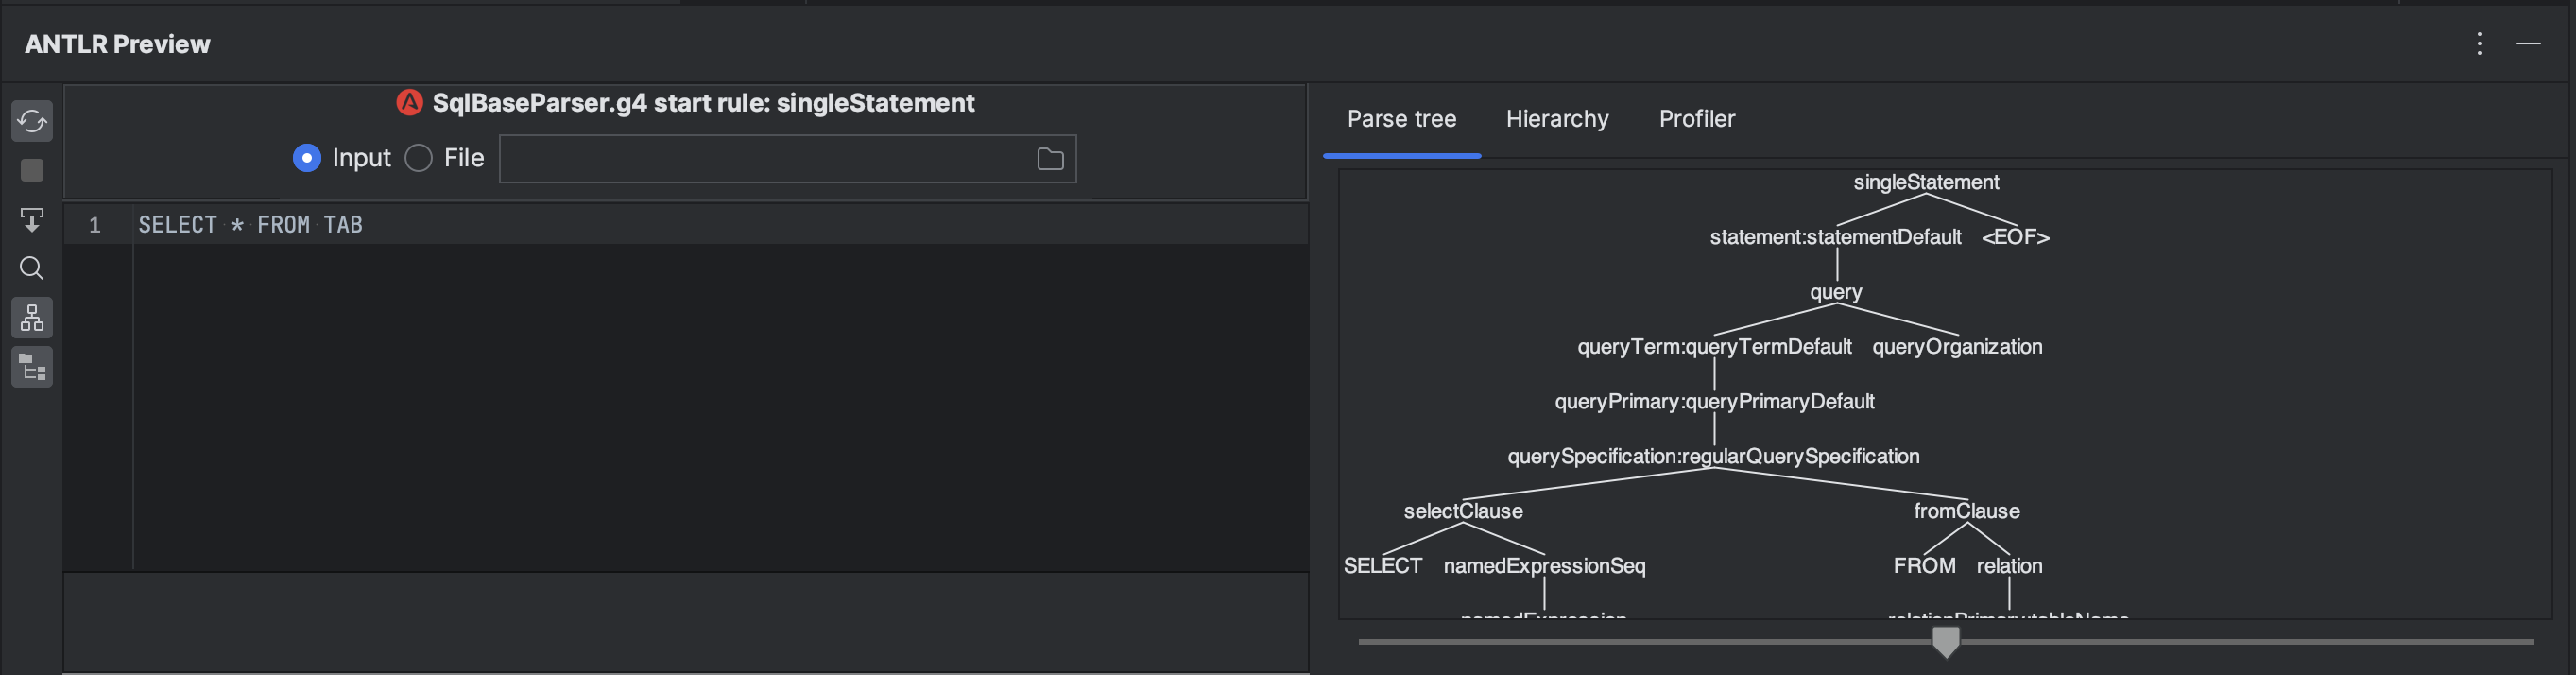This screenshot has height=675, width=2576.
Task: Click the magnifier search icon
Action: point(32,268)
